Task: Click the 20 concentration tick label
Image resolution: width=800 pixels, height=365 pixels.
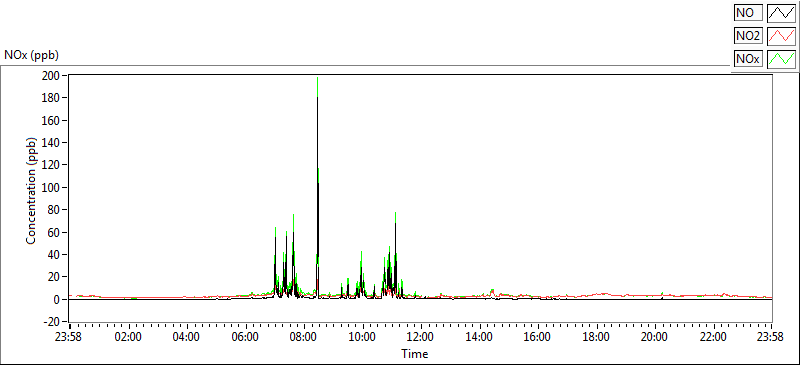Action: click(x=55, y=277)
